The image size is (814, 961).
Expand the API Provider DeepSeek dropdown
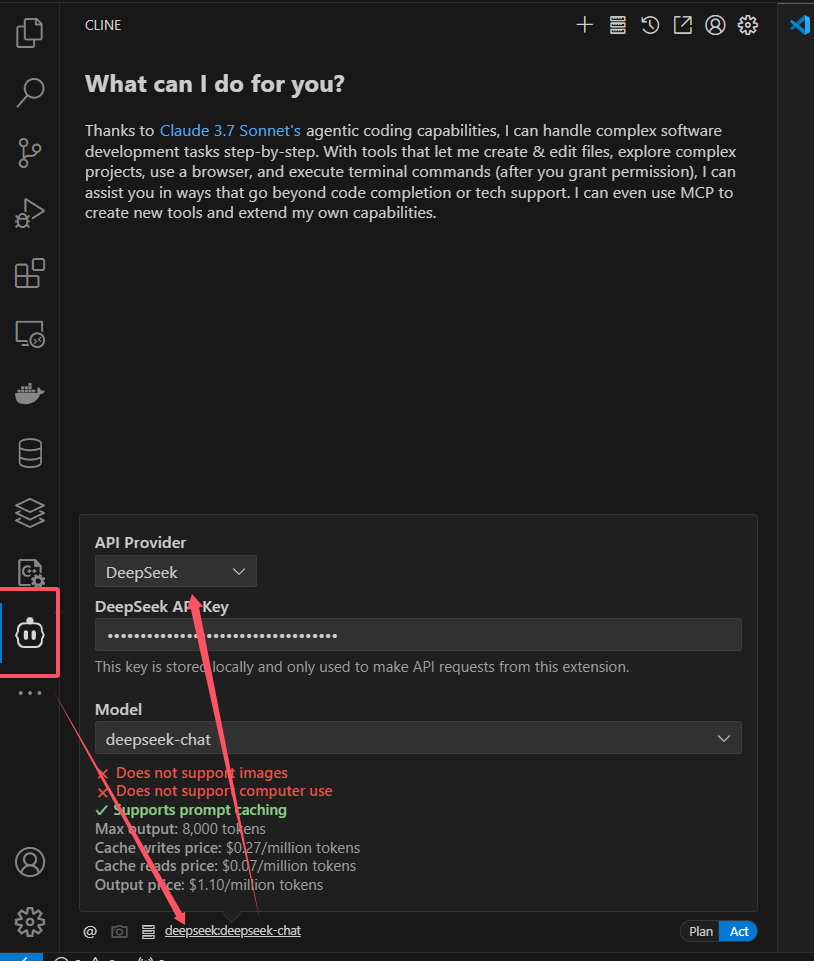[x=175, y=571]
